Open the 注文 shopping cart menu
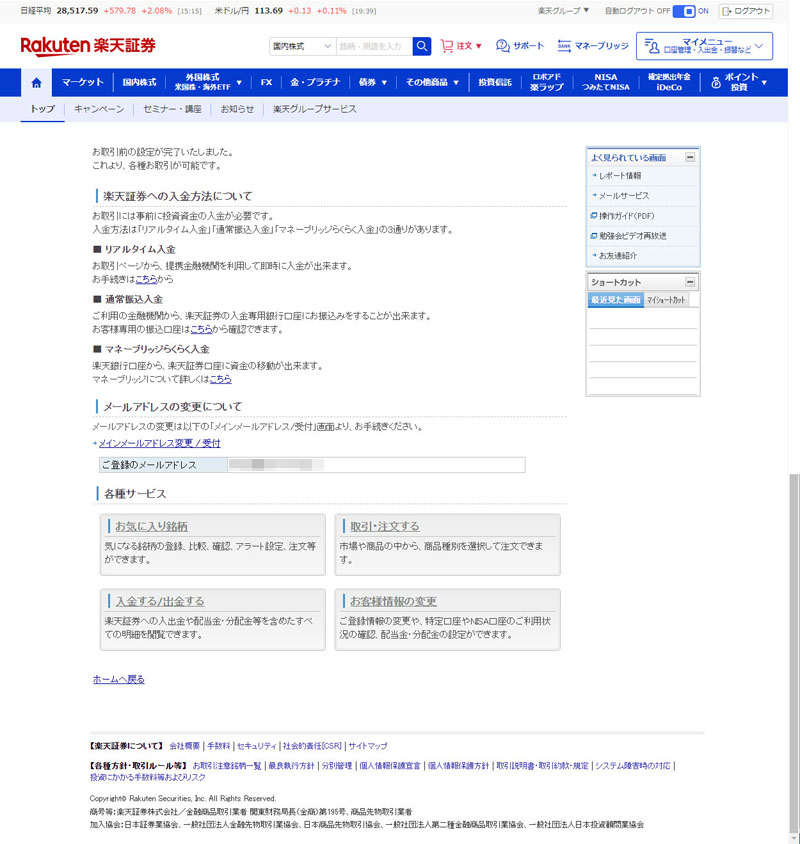 pyautogui.click(x=461, y=46)
